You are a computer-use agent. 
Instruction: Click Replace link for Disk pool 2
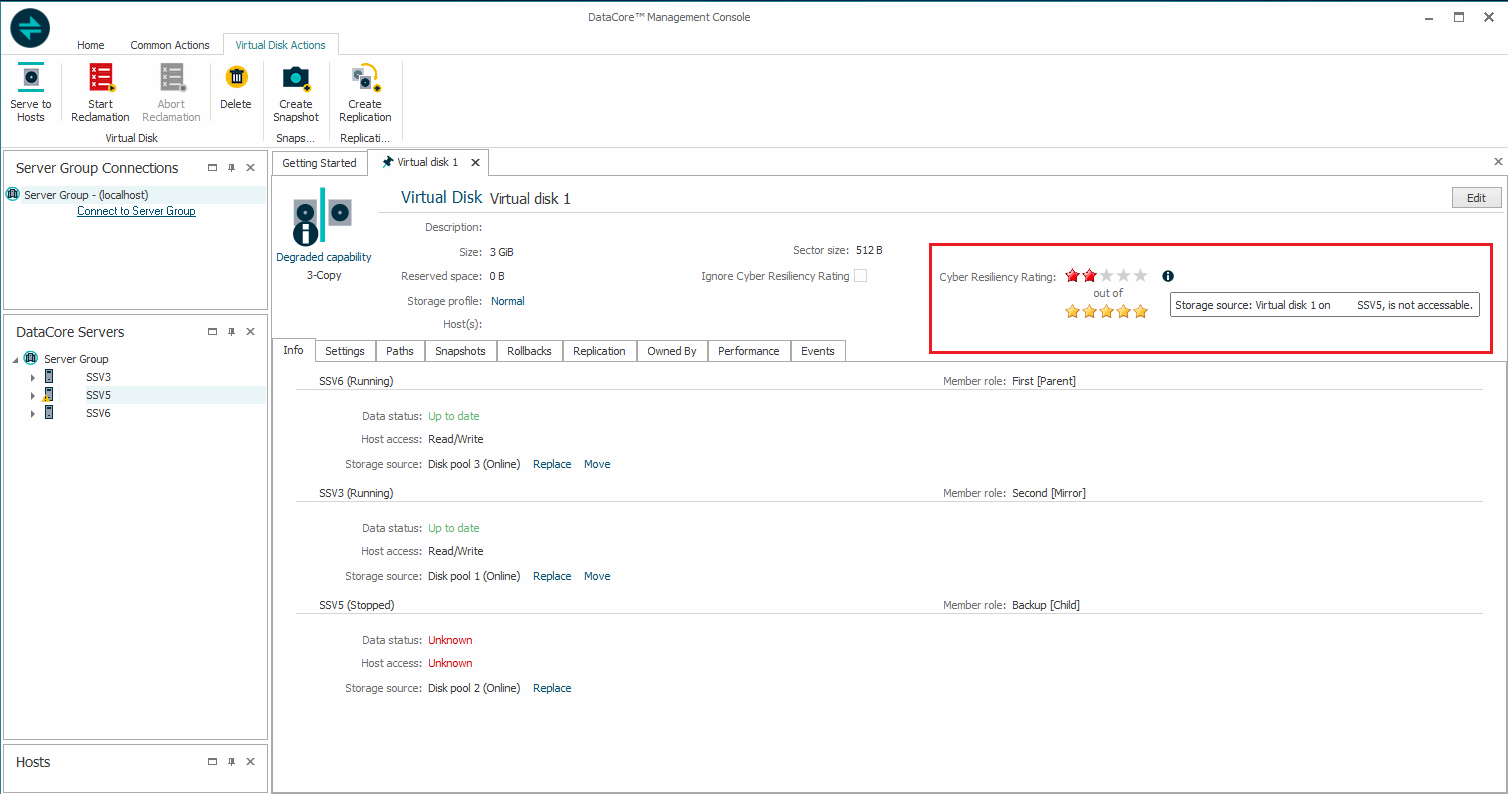pyautogui.click(x=552, y=688)
